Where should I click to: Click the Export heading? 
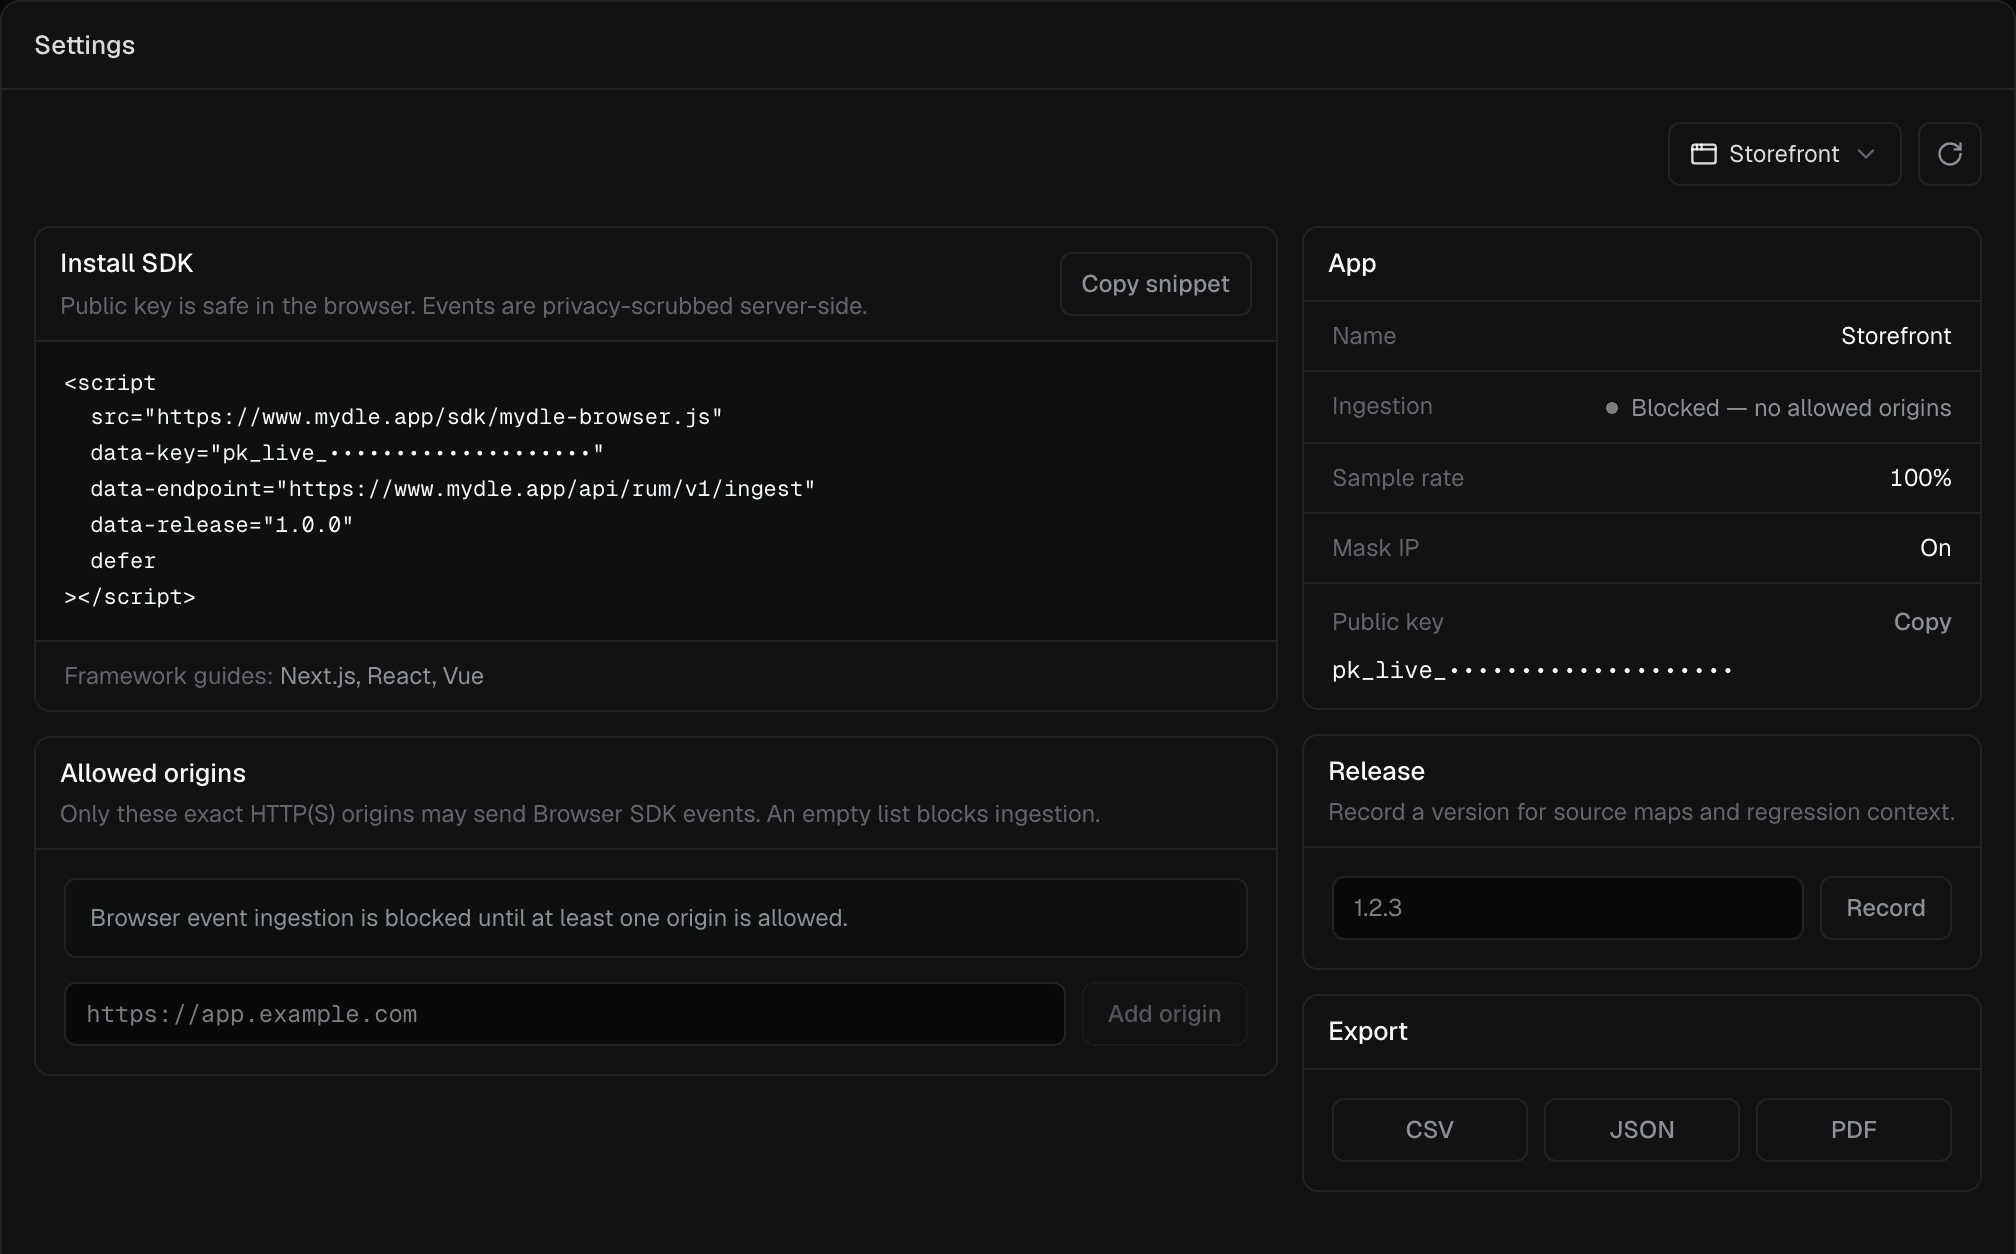point(1367,1031)
